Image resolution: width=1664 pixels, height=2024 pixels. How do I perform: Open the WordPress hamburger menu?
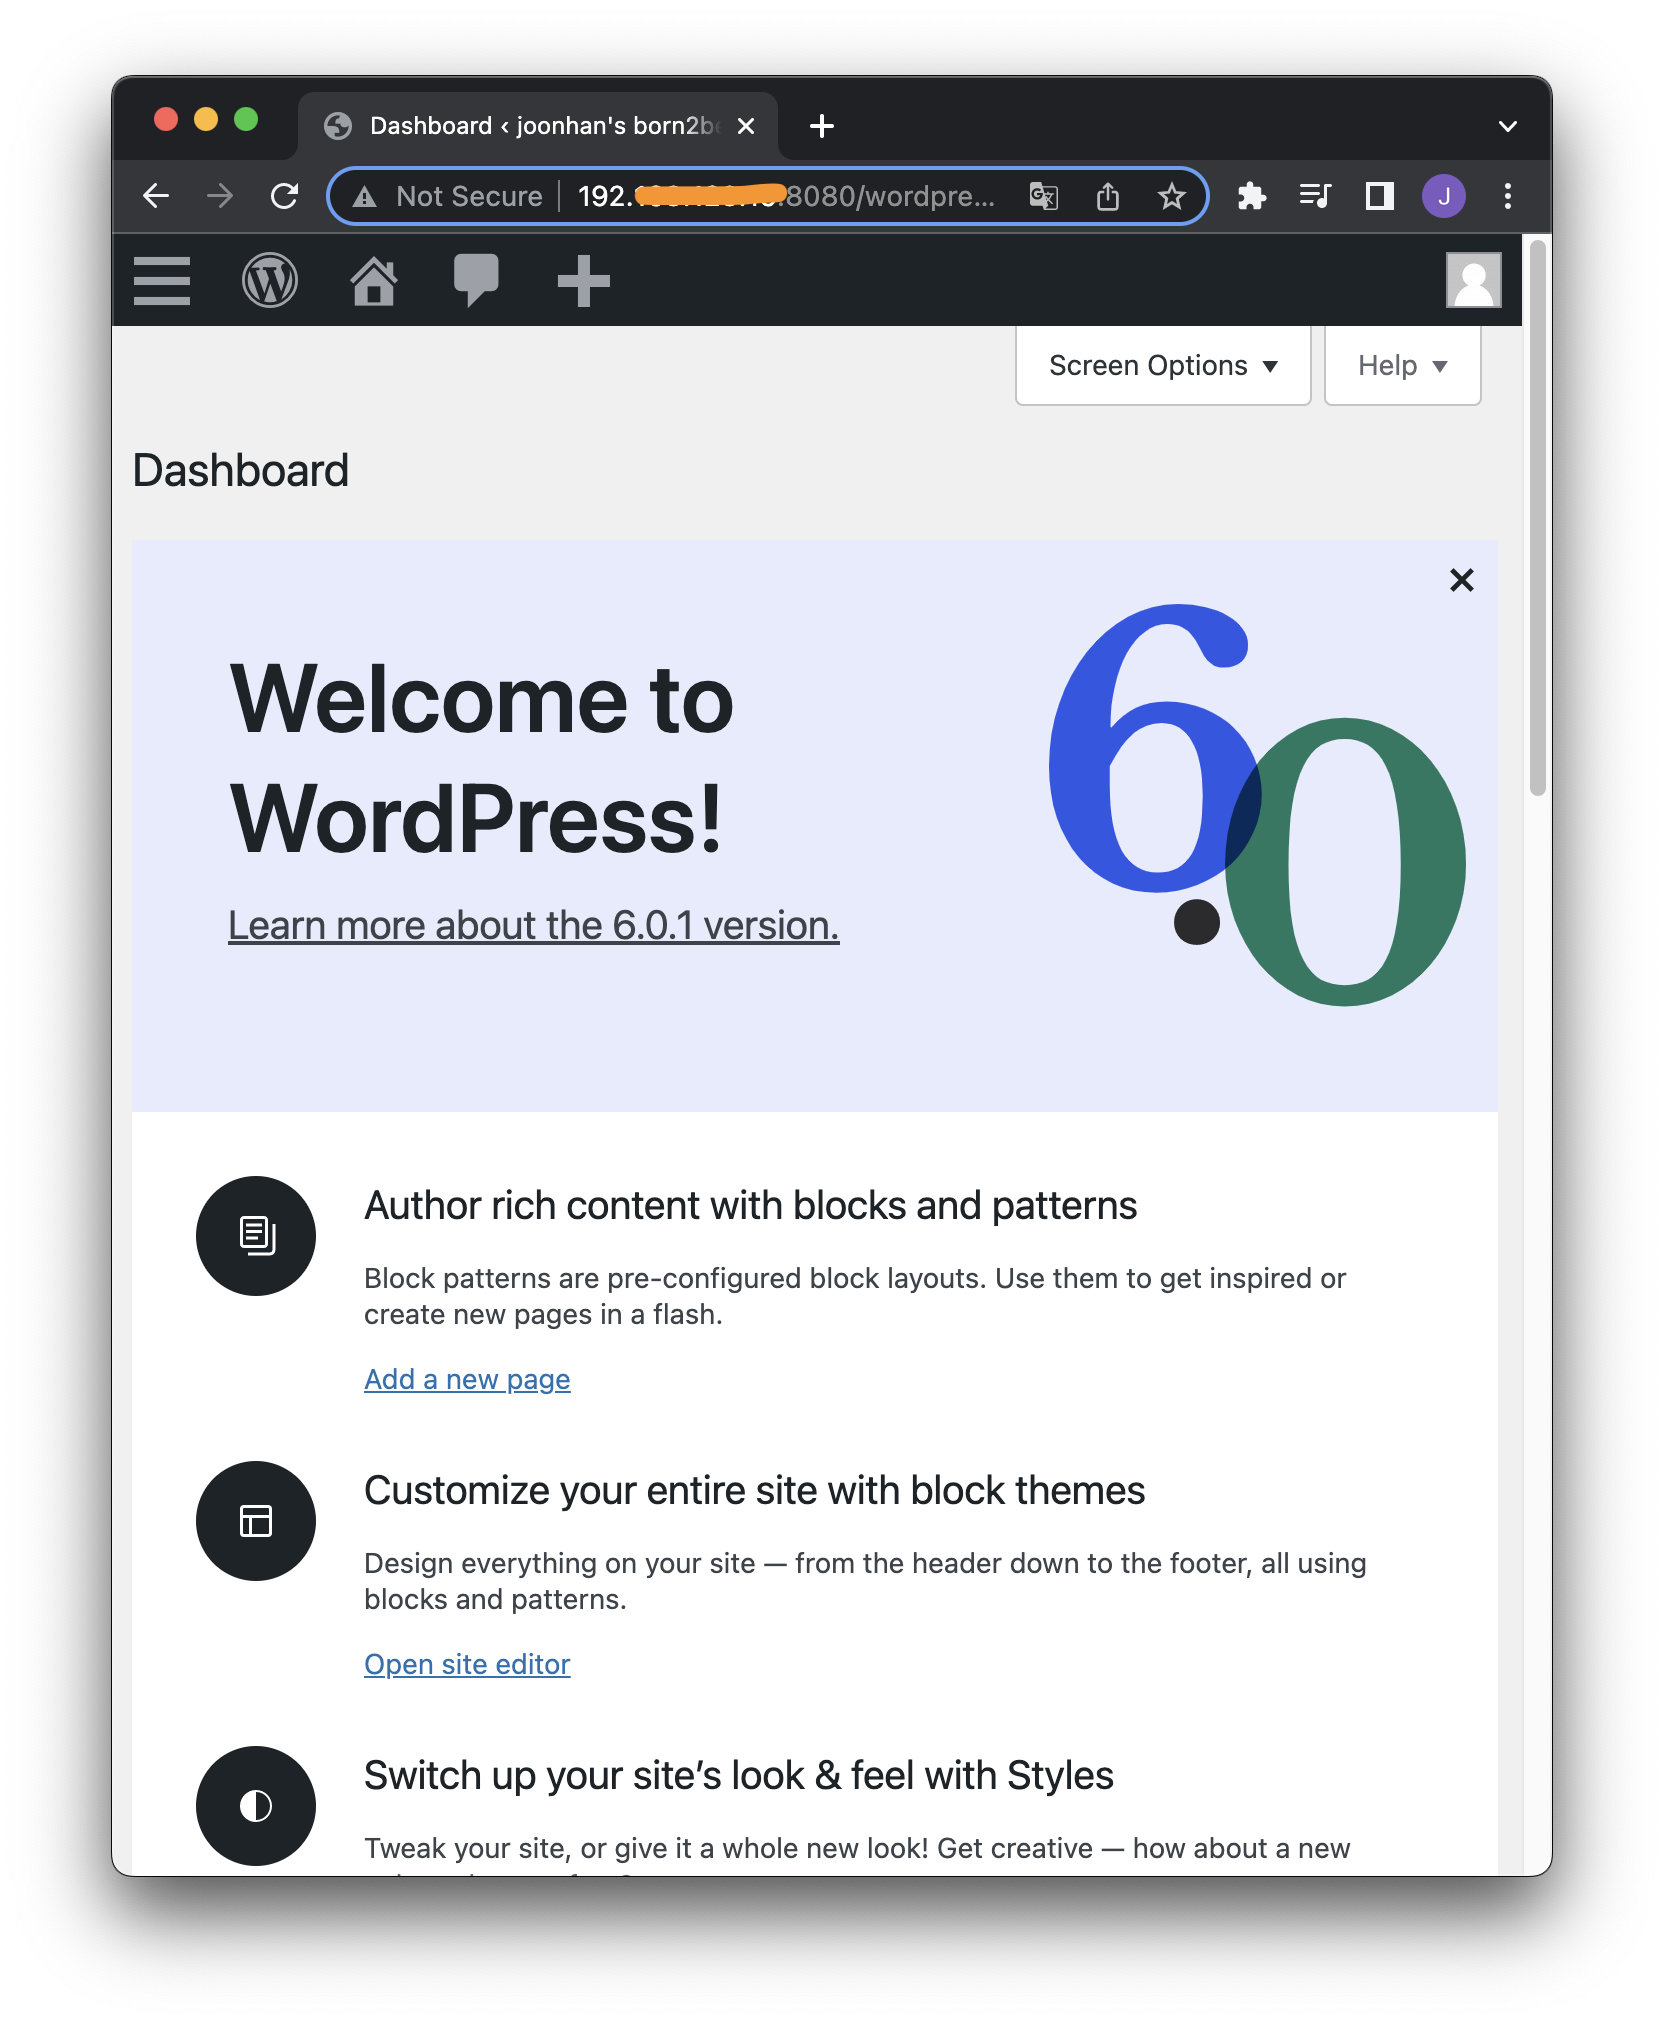pos(162,280)
